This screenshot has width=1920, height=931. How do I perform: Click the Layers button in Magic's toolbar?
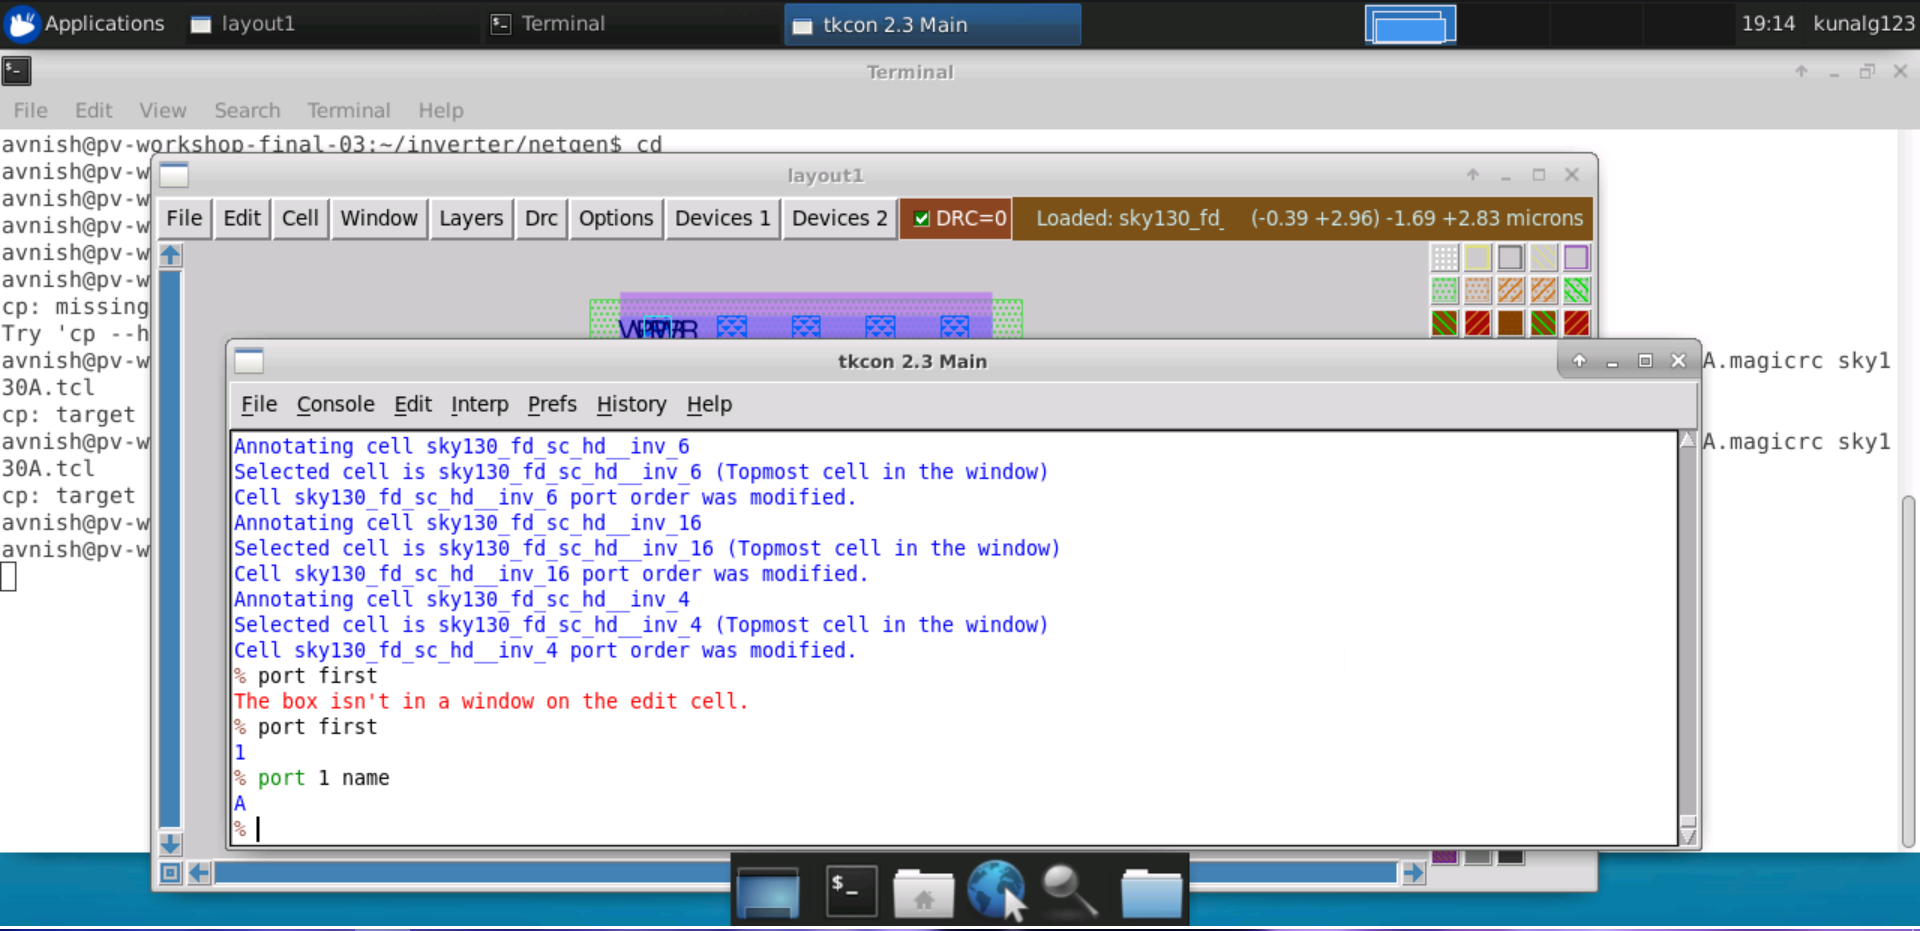click(x=471, y=218)
